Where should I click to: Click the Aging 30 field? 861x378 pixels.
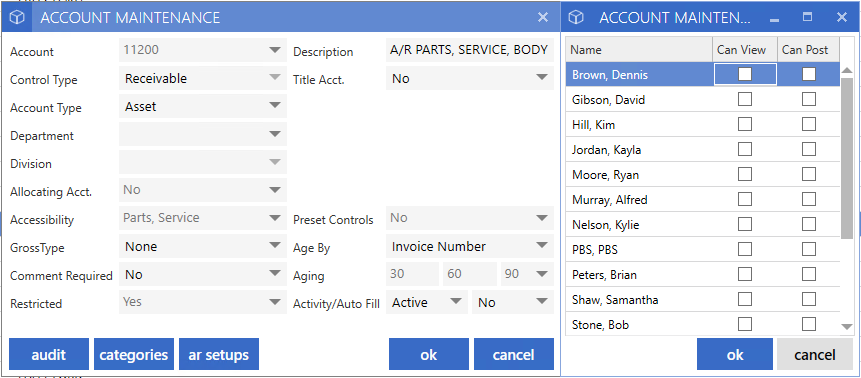point(412,274)
